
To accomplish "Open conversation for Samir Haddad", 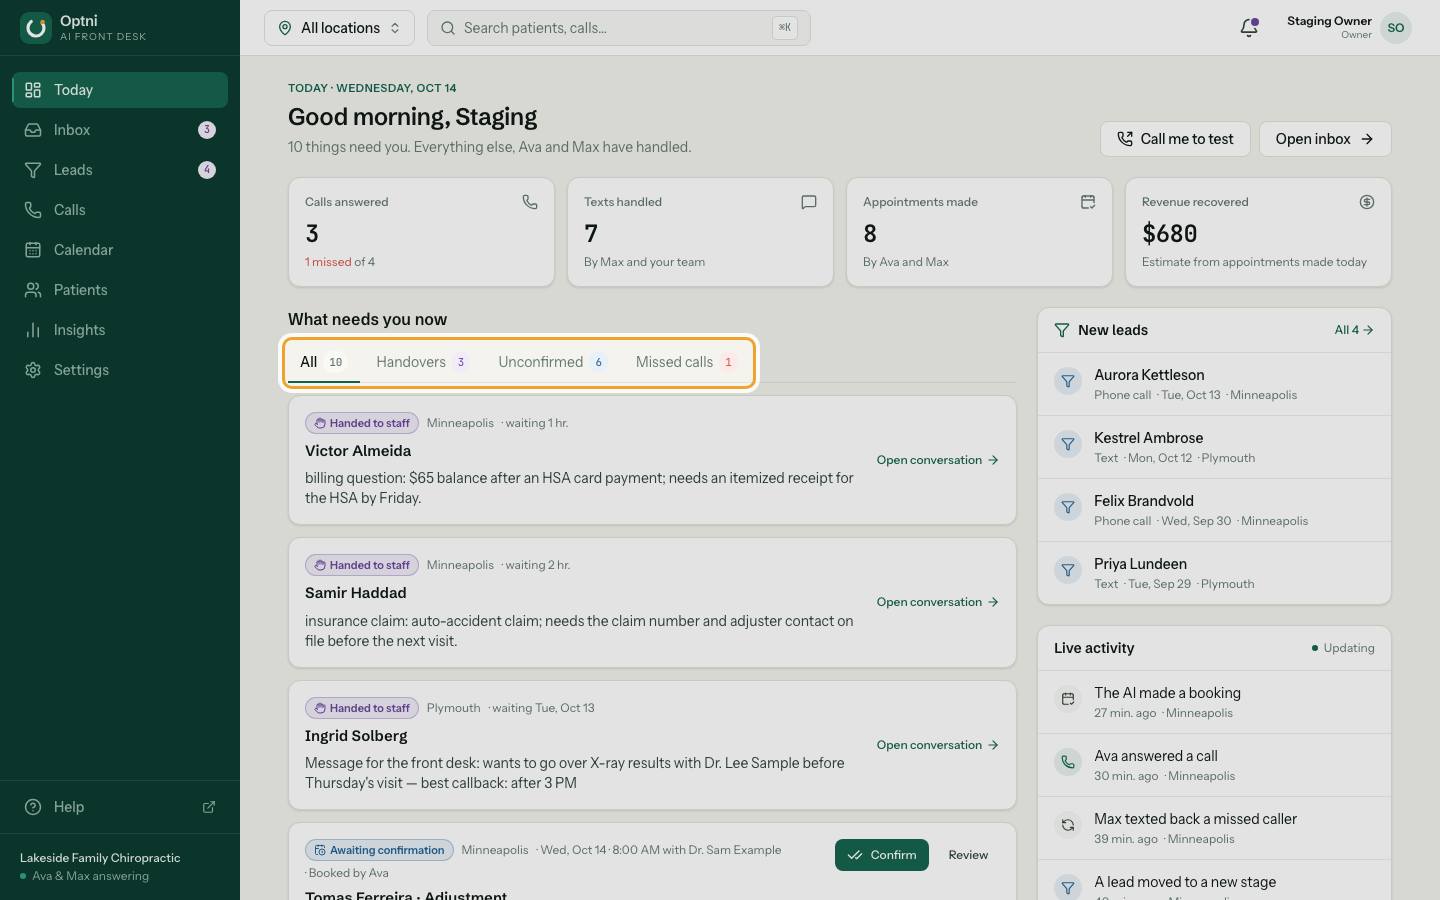I will coord(938,602).
